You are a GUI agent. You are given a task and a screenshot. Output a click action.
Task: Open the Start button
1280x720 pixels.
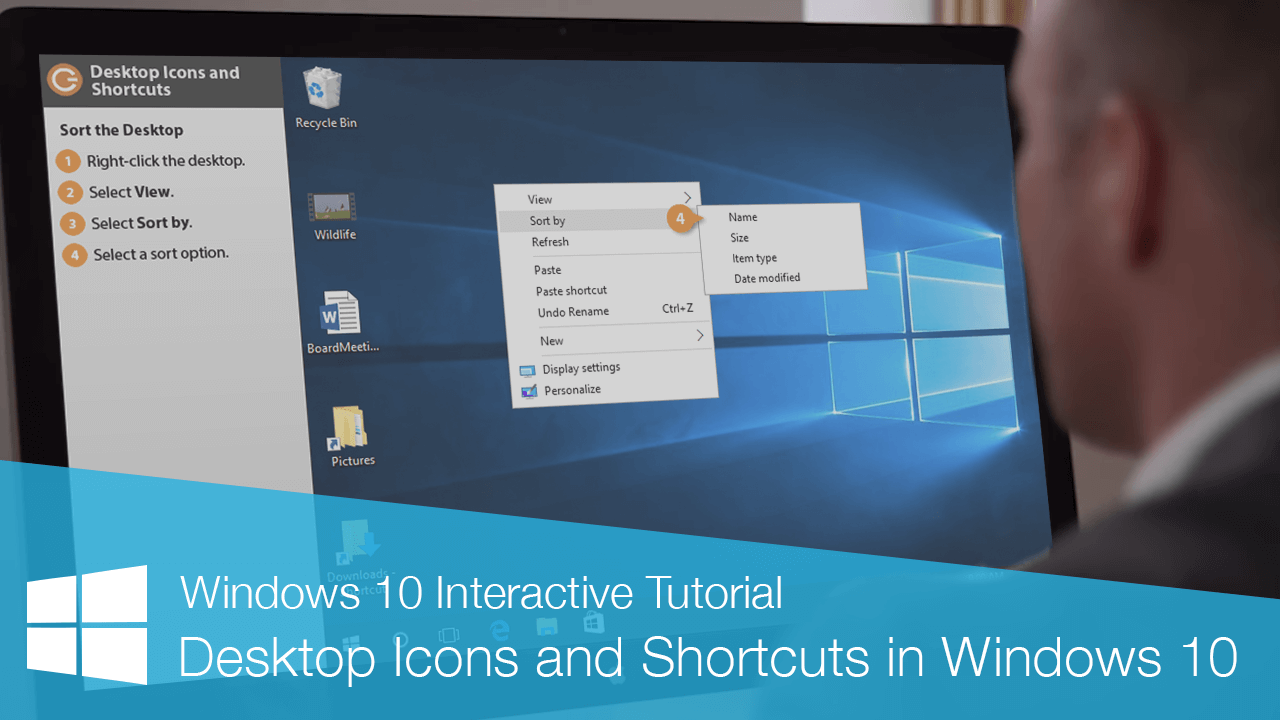click(351, 642)
